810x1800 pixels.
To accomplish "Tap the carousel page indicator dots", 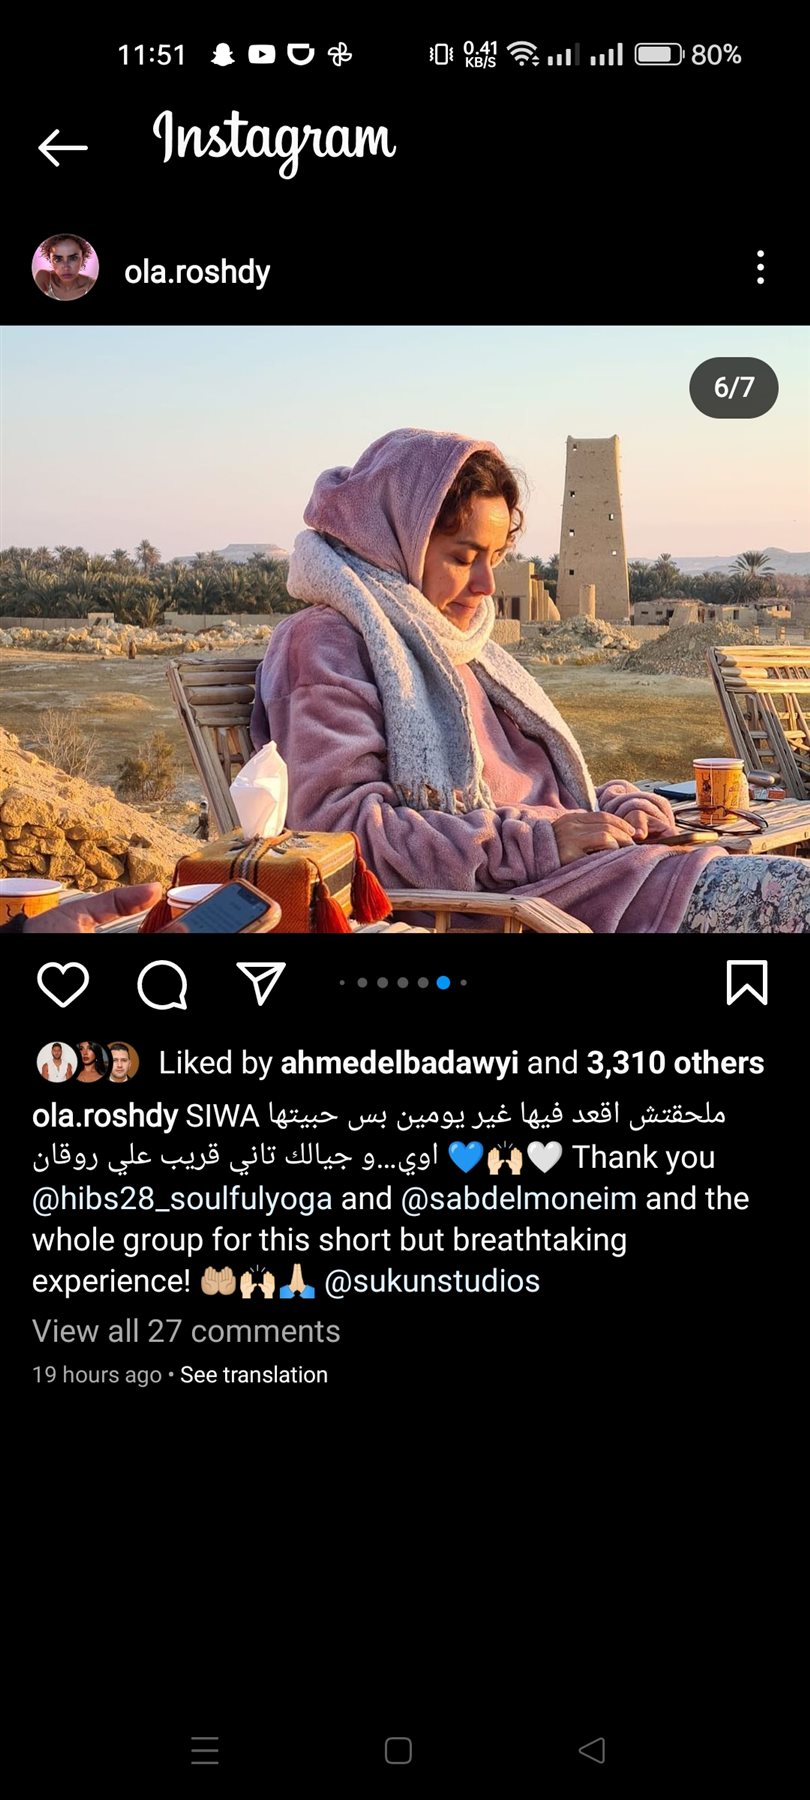I will coord(403,983).
